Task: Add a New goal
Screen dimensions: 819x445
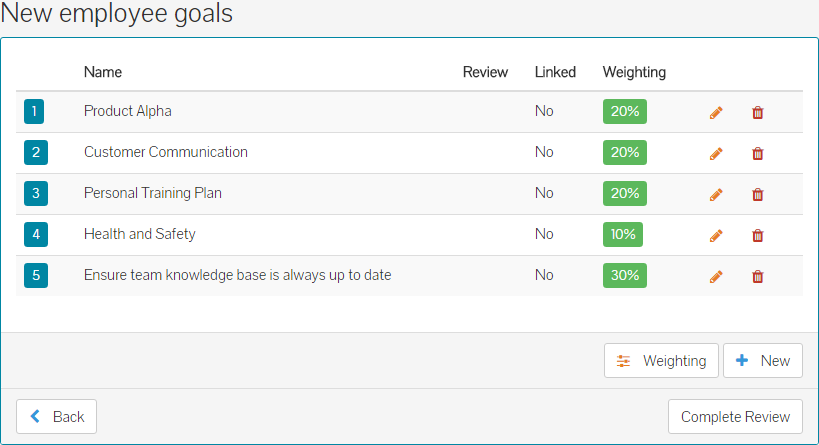Action: pos(762,361)
